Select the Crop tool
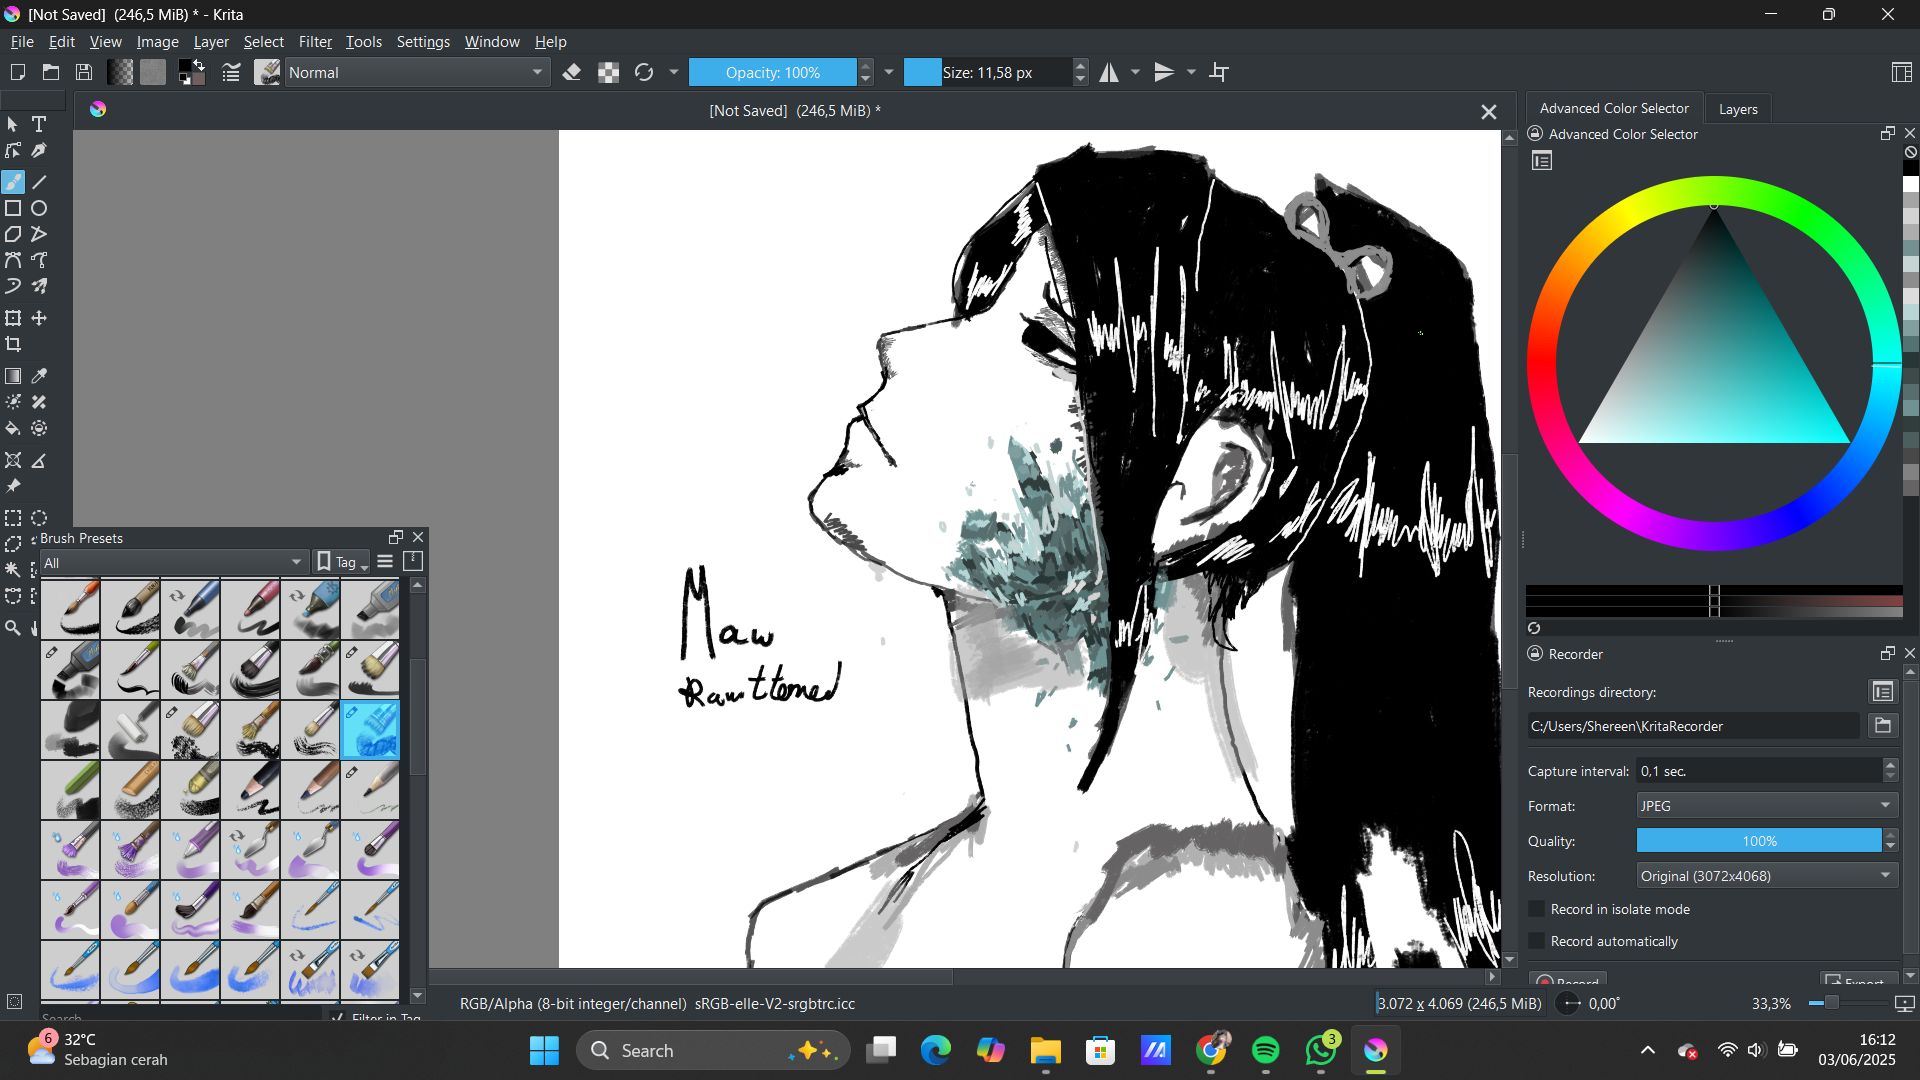Image resolution: width=1920 pixels, height=1080 pixels. [13, 344]
